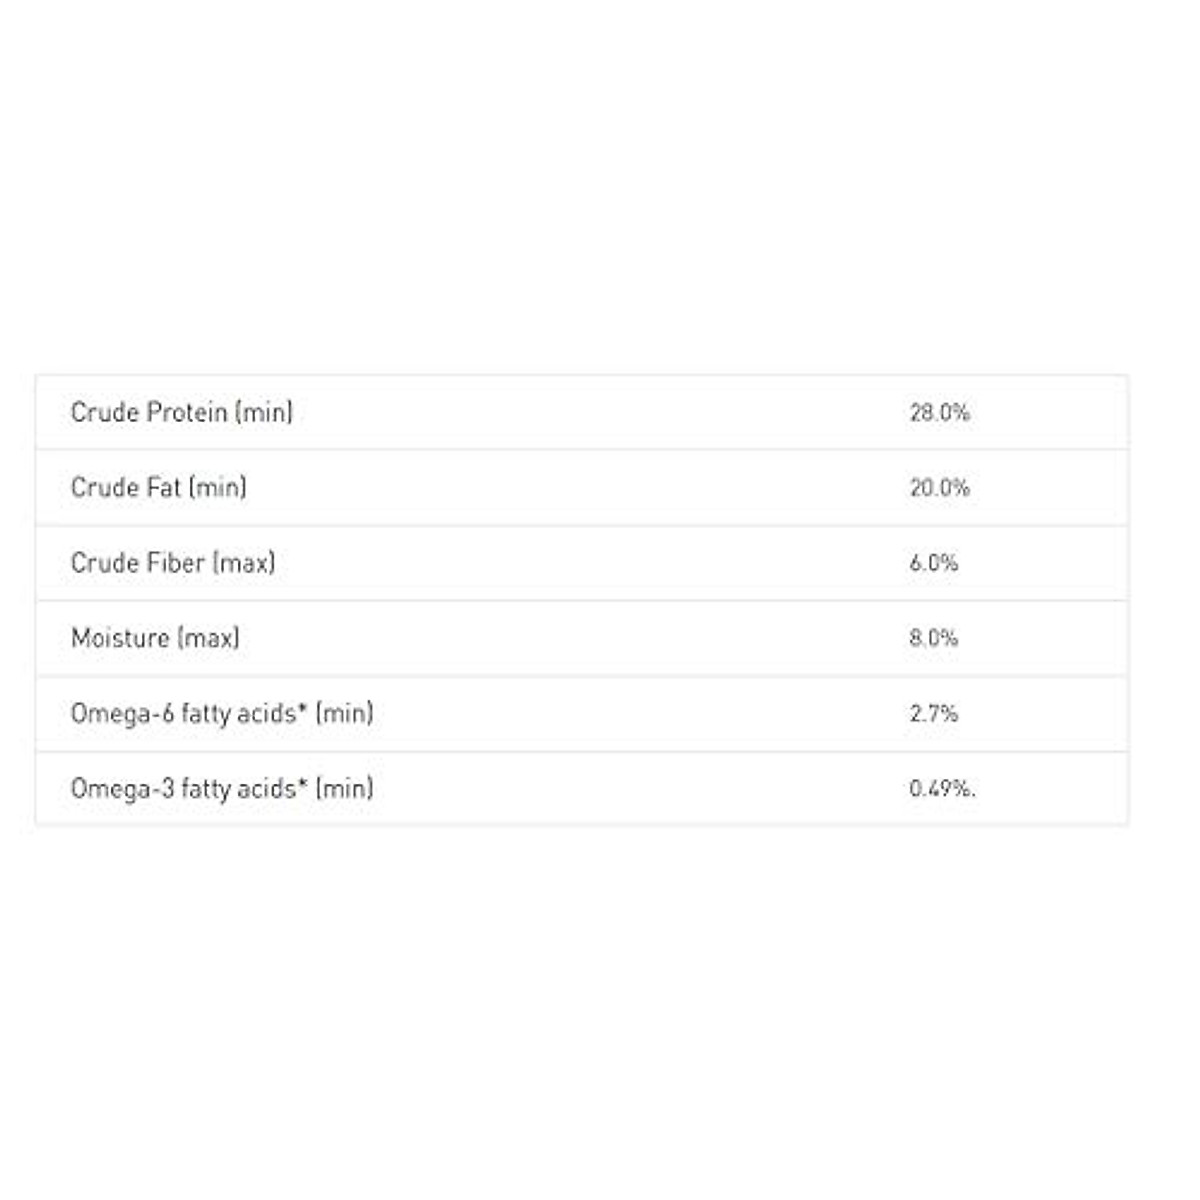Screen dimensions: 1200x1200
Task: Click the Crude Fat (min) label
Action: (158, 487)
